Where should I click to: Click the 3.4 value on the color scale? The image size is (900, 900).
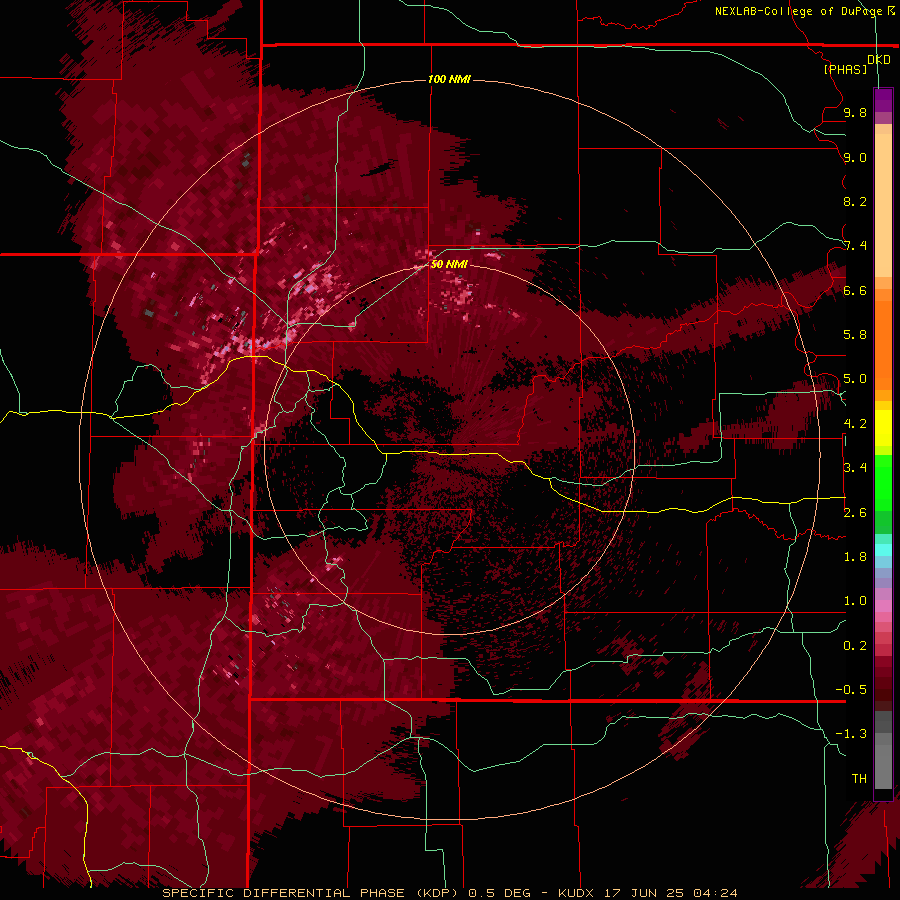coord(855,468)
